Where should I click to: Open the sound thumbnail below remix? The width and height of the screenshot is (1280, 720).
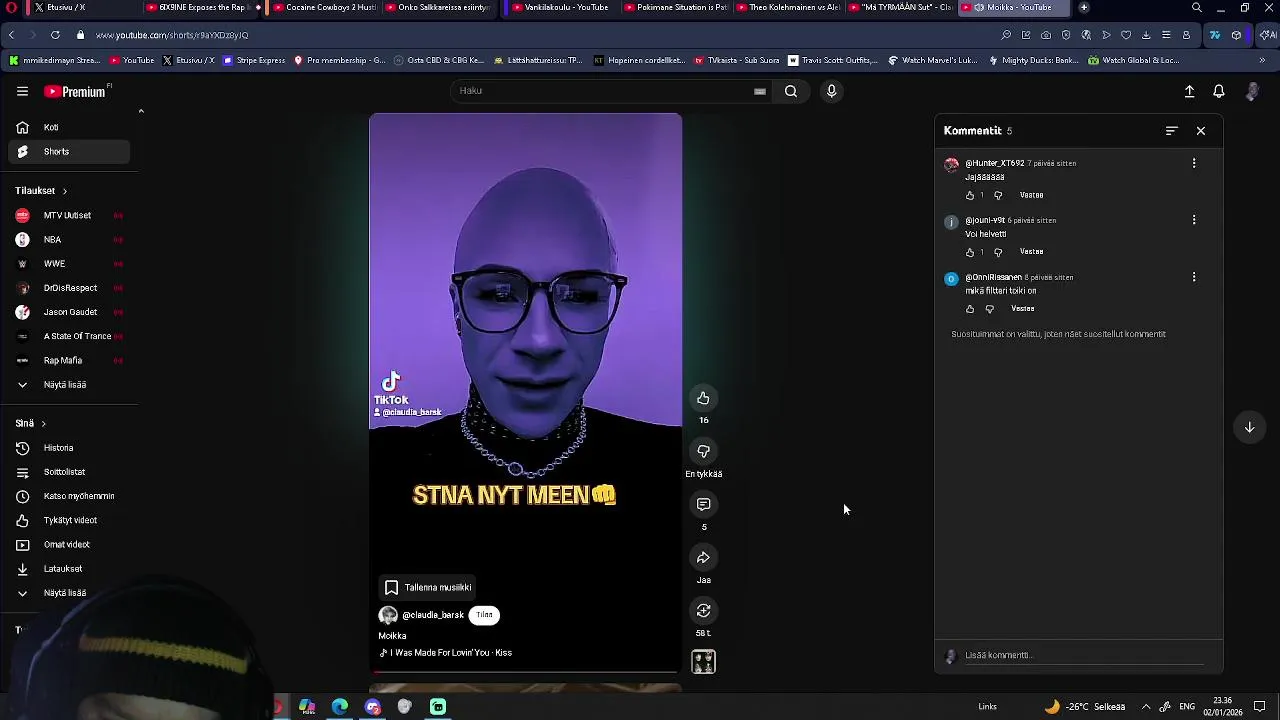coord(703,662)
